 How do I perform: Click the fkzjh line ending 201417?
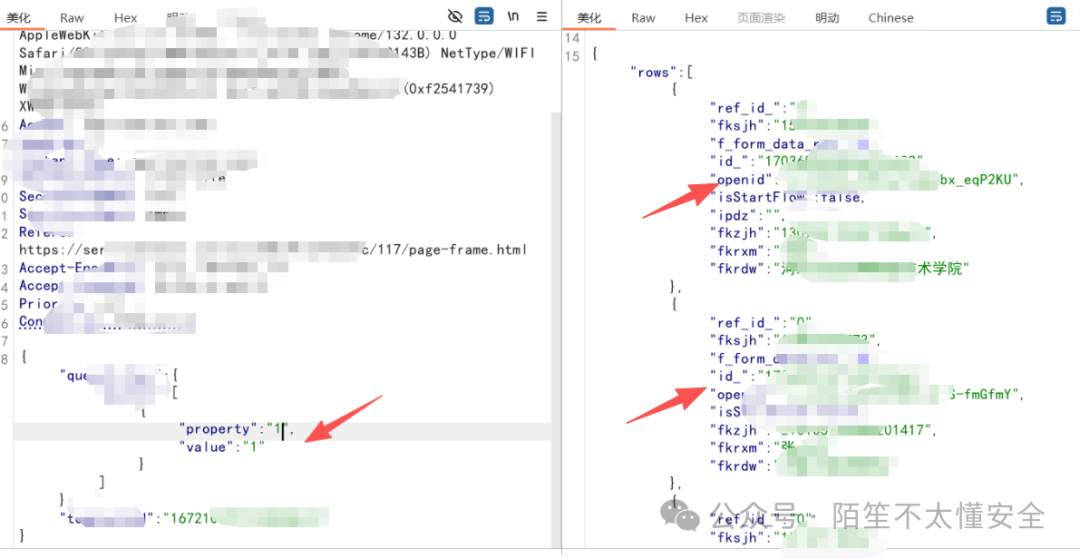(x=824, y=430)
